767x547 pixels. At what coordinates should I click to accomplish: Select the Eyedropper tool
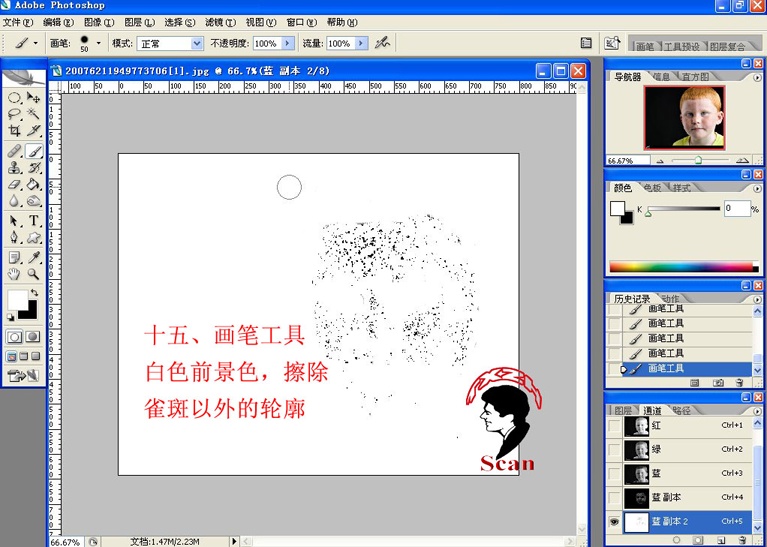point(33,257)
